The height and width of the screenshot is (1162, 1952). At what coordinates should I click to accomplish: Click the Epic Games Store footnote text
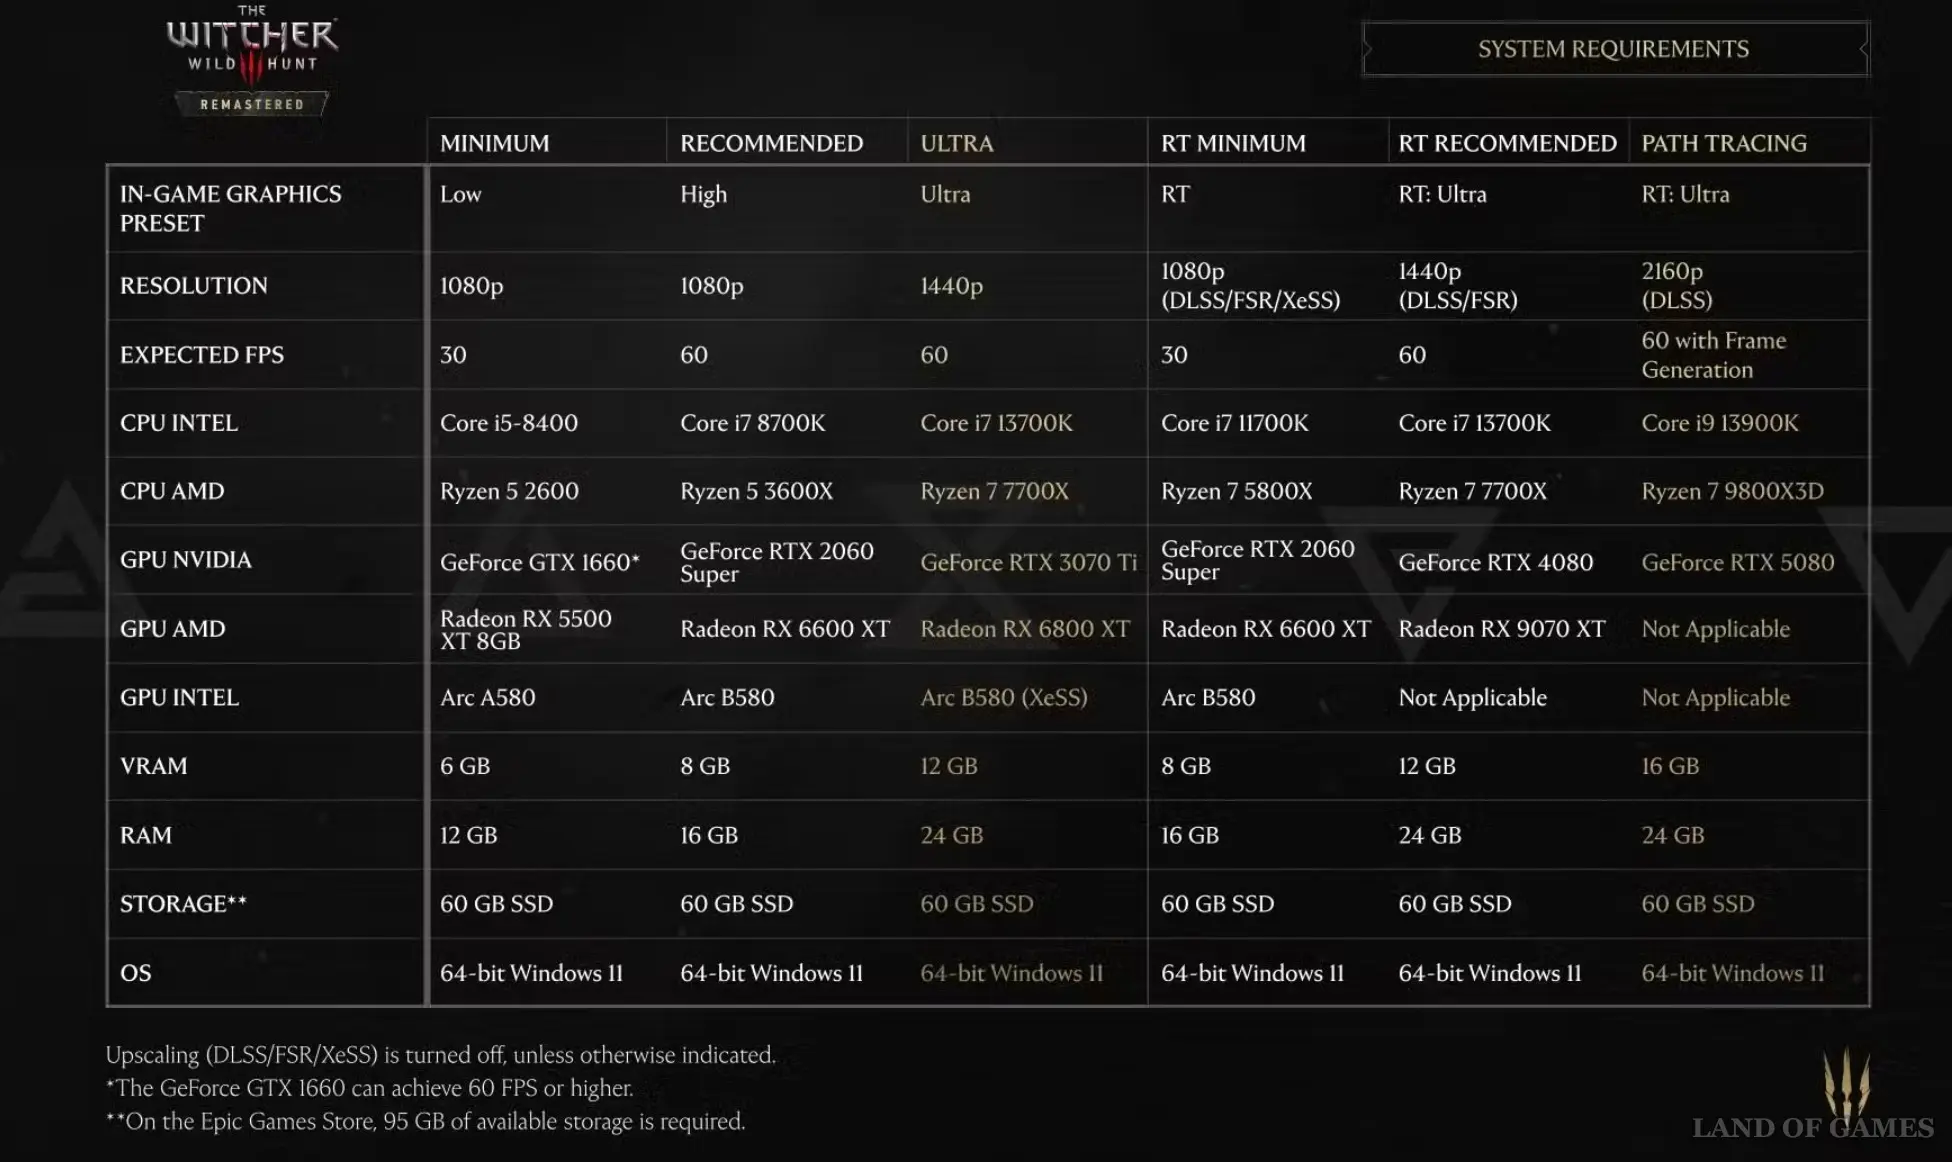pos(425,1122)
